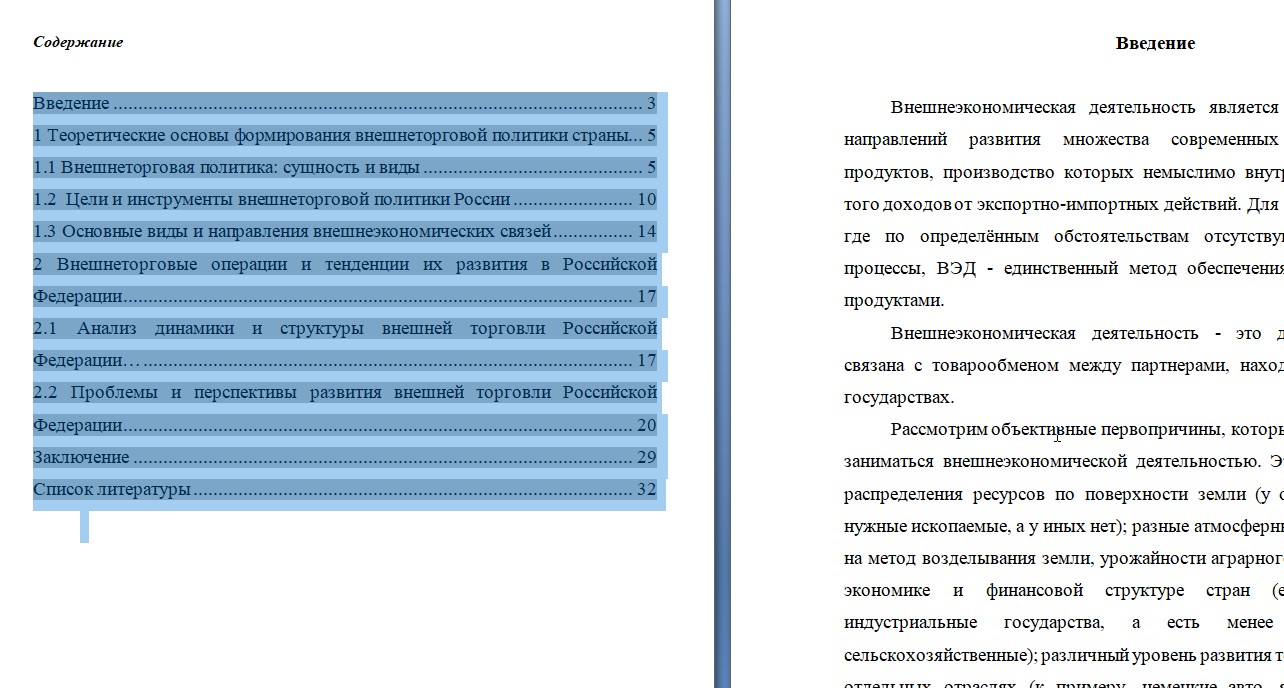Click entry '1.1 Внешнеторговая политика: сущность и виды'
Image resolution: width=1284 pixels, height=688 pixels.
point(345,167)
